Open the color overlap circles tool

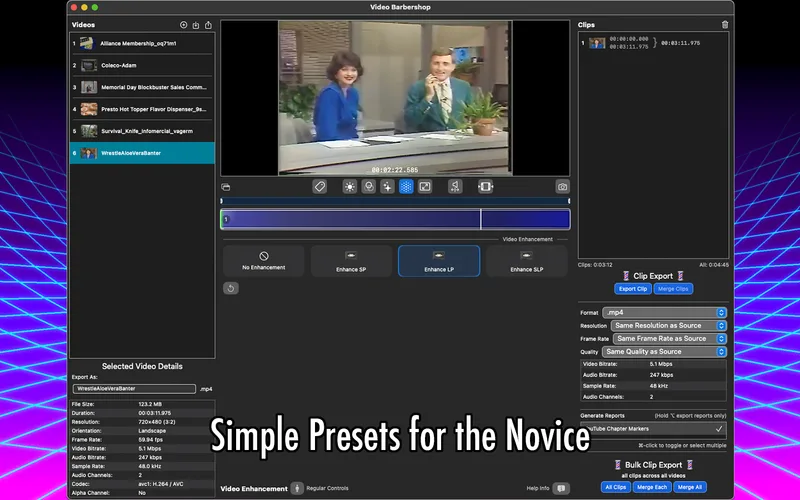click(368, 187)
